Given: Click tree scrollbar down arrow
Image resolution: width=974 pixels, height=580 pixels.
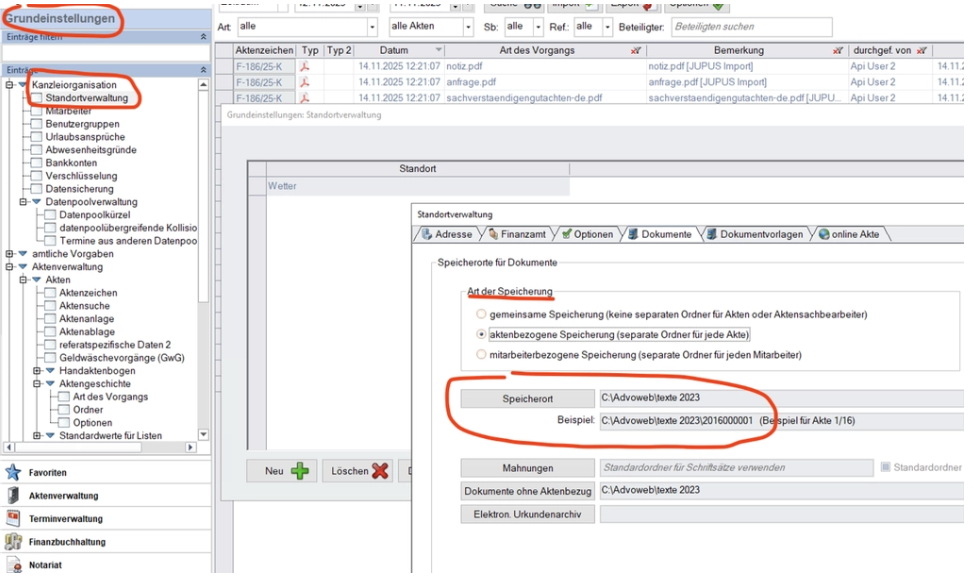Looking at the screenshot, I should coord(203,435).
